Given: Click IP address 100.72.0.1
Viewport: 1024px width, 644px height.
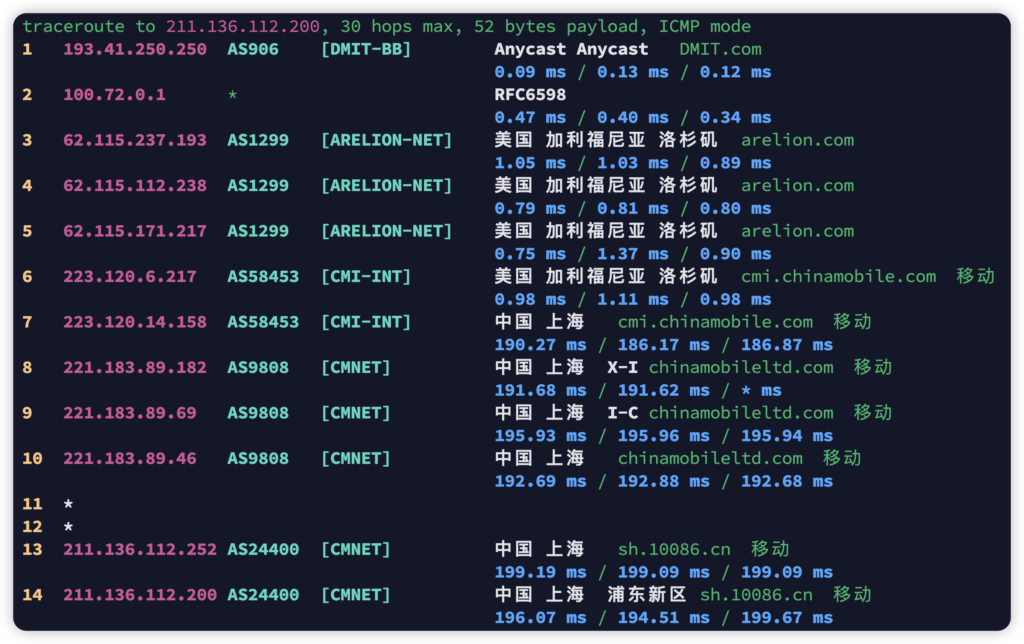Looking at the screenshot, I should [x=114, y=95].
